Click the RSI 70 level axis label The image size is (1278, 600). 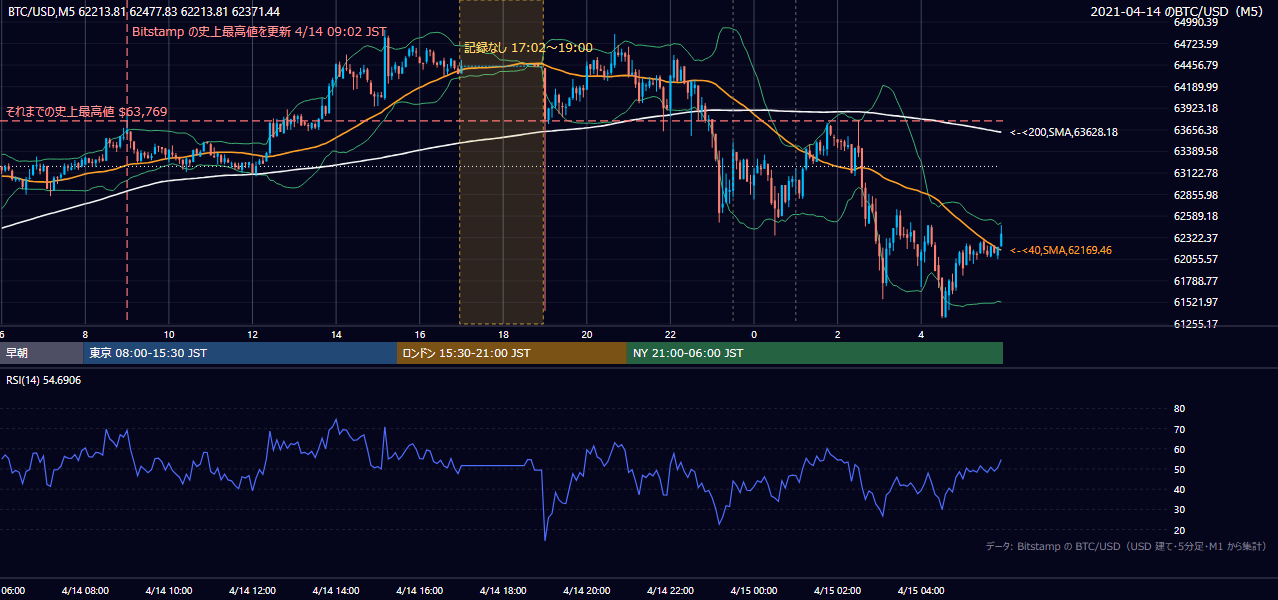(1179, 429)
